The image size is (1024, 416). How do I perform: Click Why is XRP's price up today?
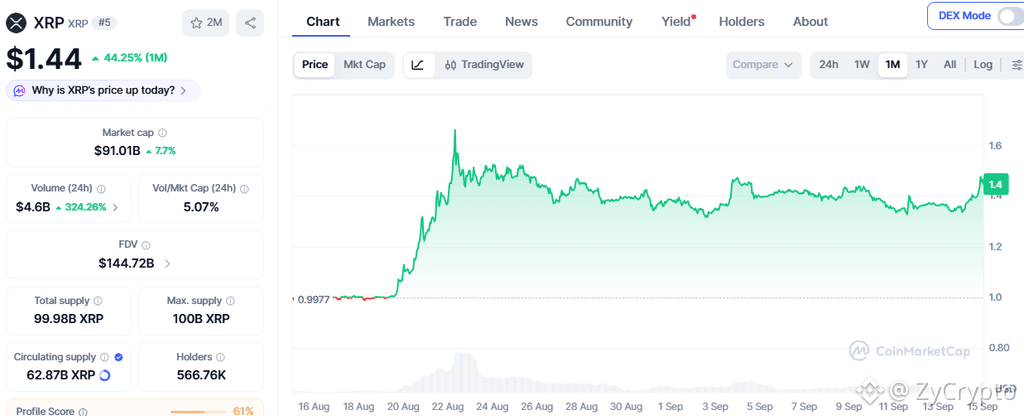(103, 91)
